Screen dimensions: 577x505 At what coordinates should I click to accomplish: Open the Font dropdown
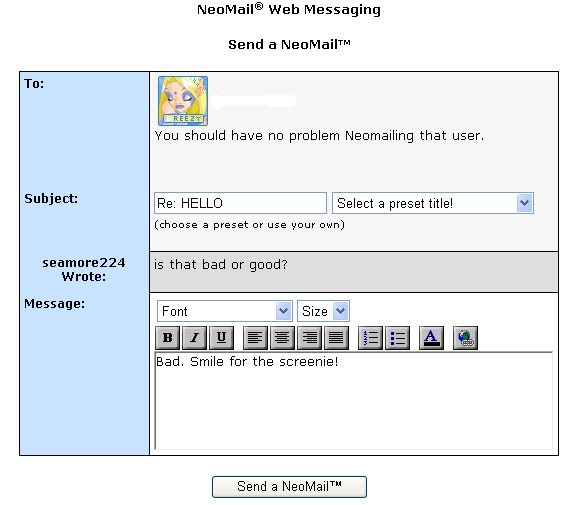click(225, 311)
